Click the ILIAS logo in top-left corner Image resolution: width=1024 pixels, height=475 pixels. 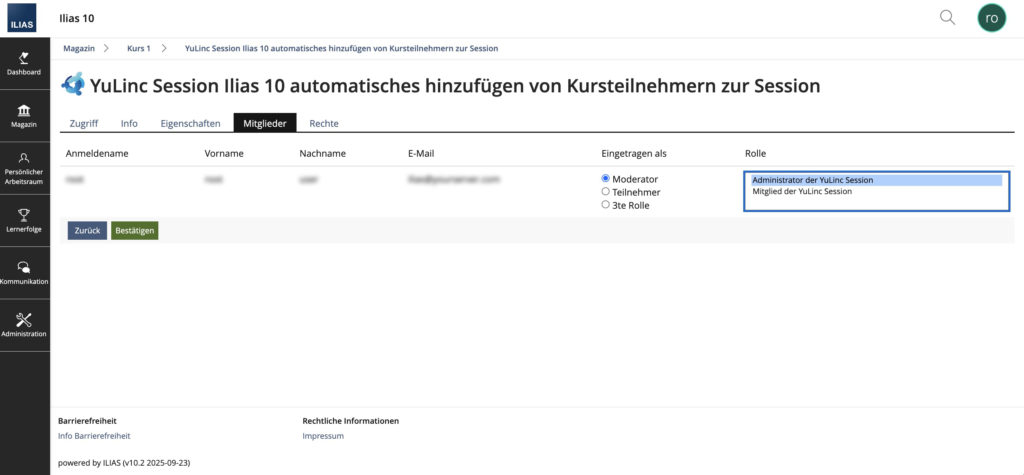pos(24,18)
